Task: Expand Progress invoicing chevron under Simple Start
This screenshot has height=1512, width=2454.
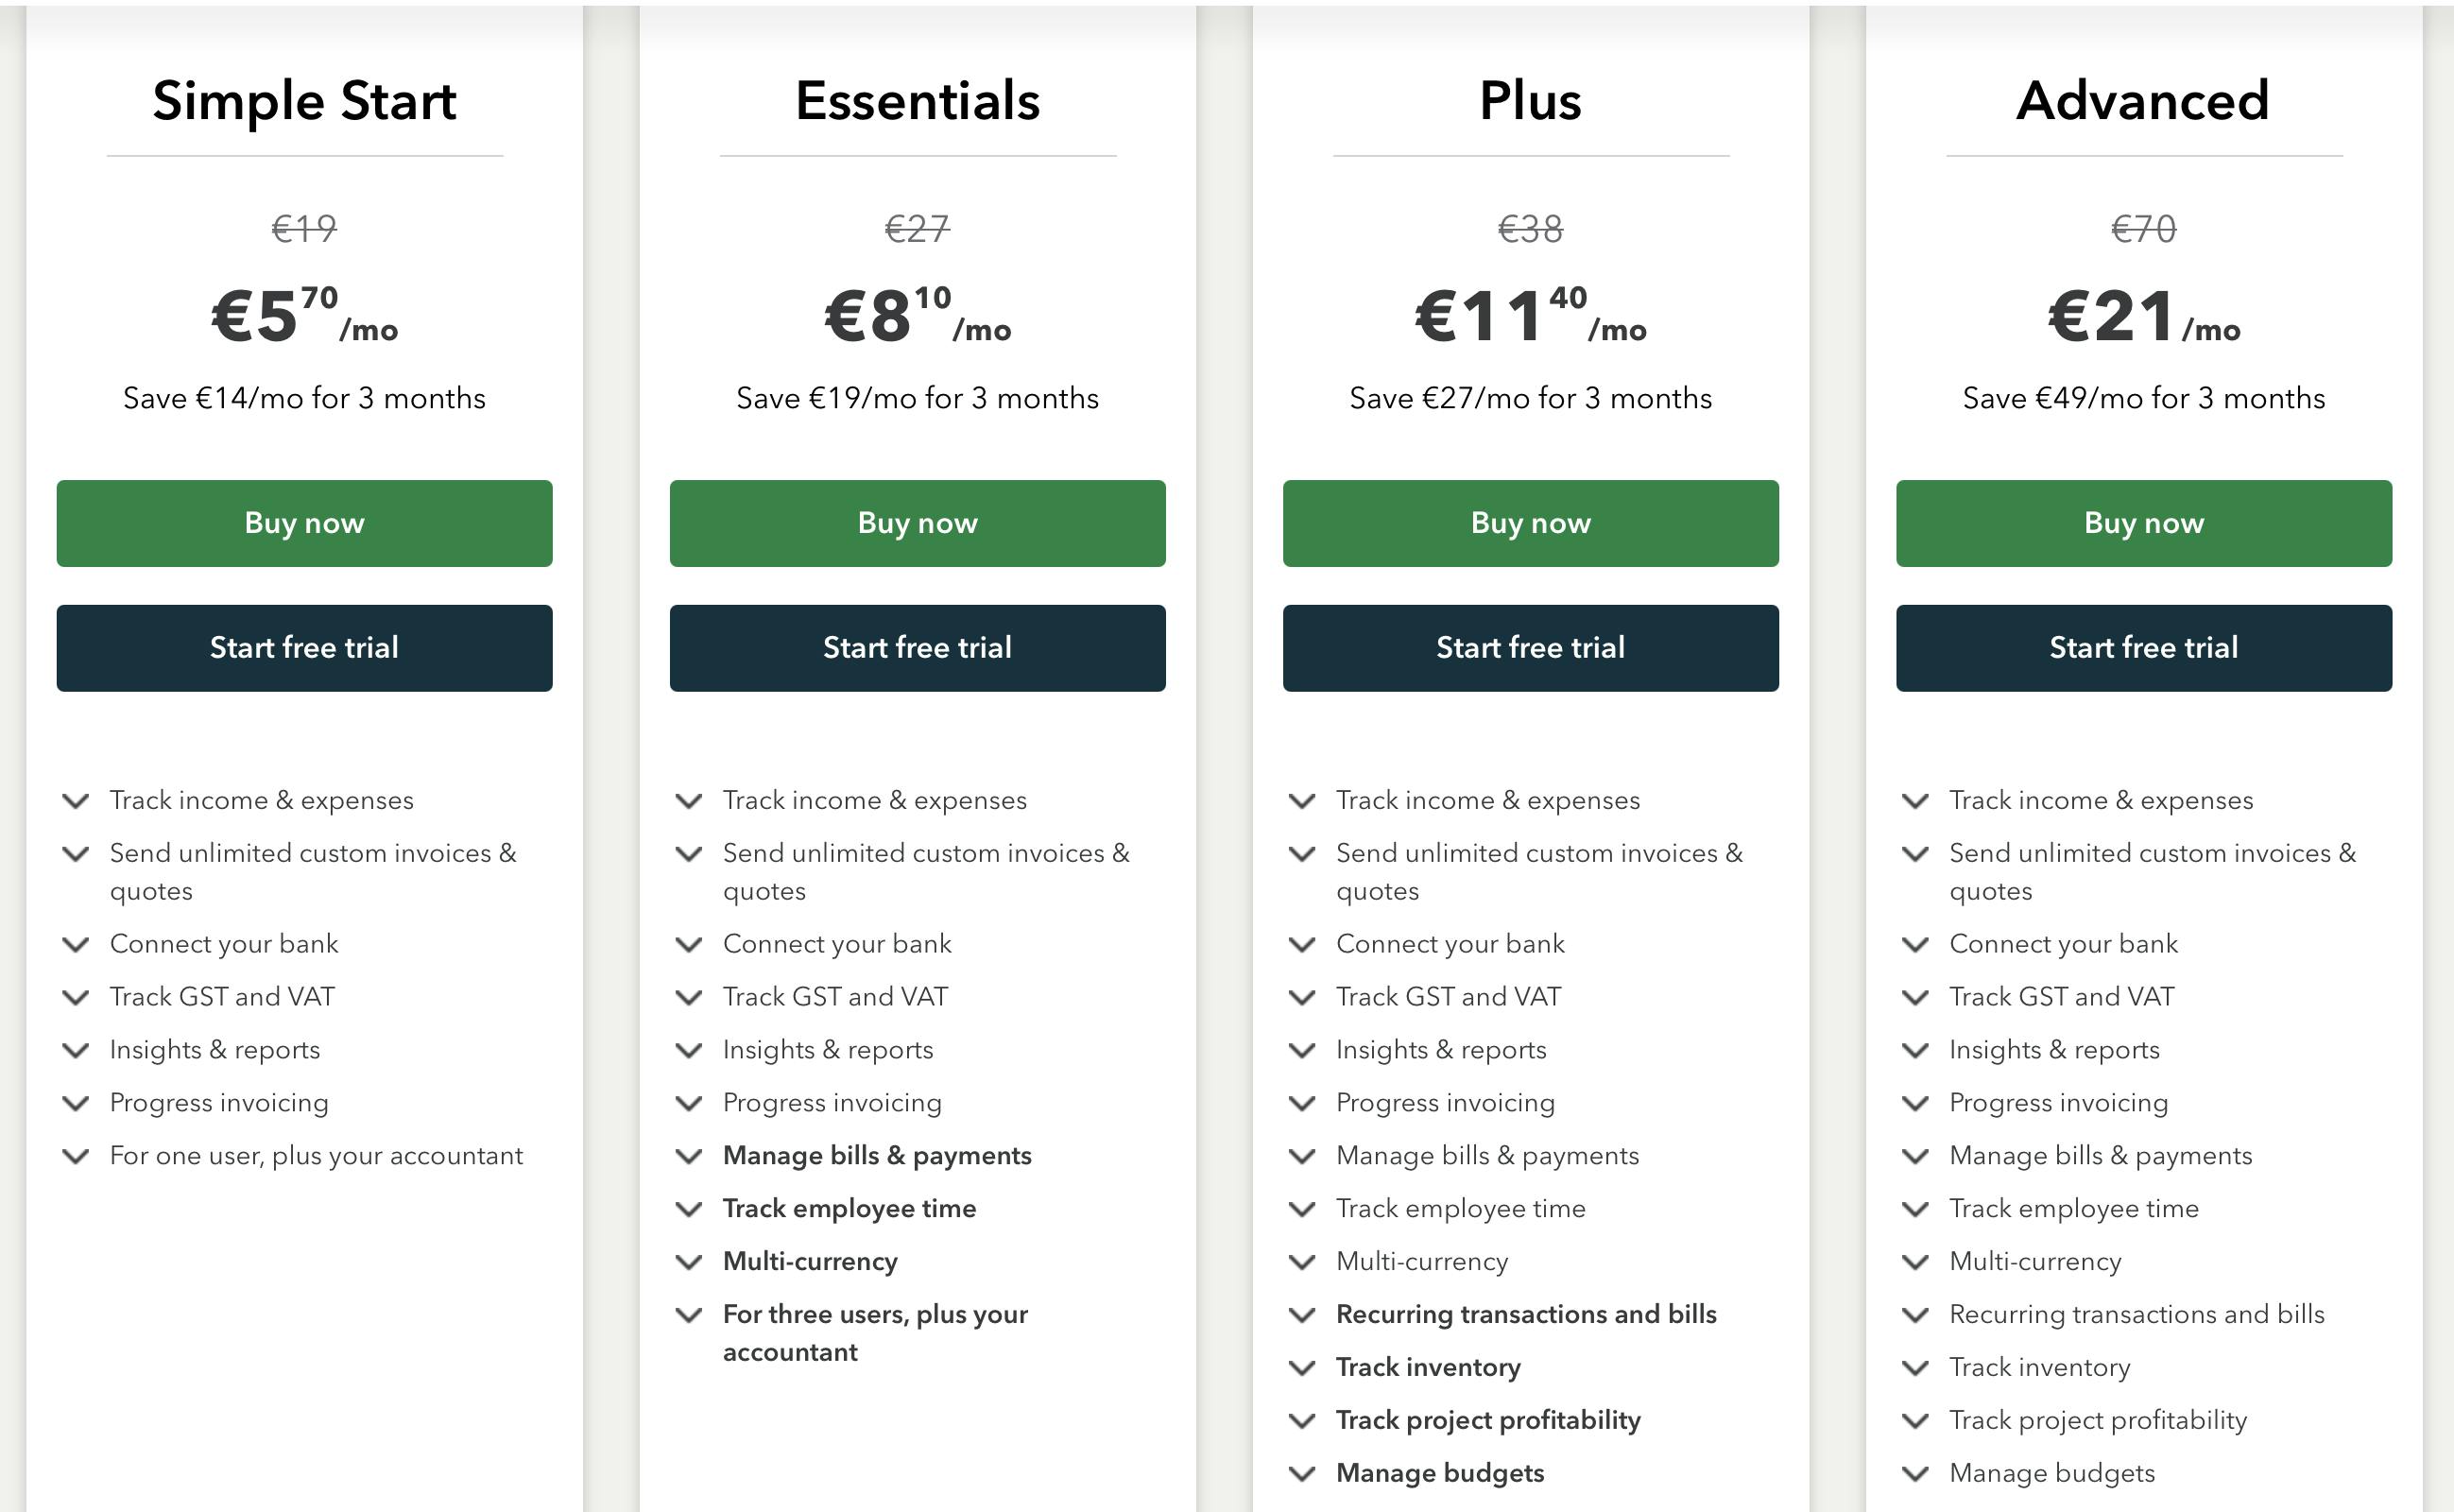Action: click(76, 1104)
